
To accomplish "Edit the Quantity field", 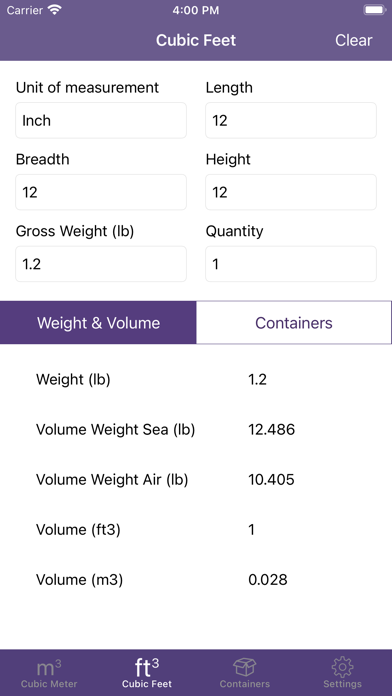I will [291, 264].
